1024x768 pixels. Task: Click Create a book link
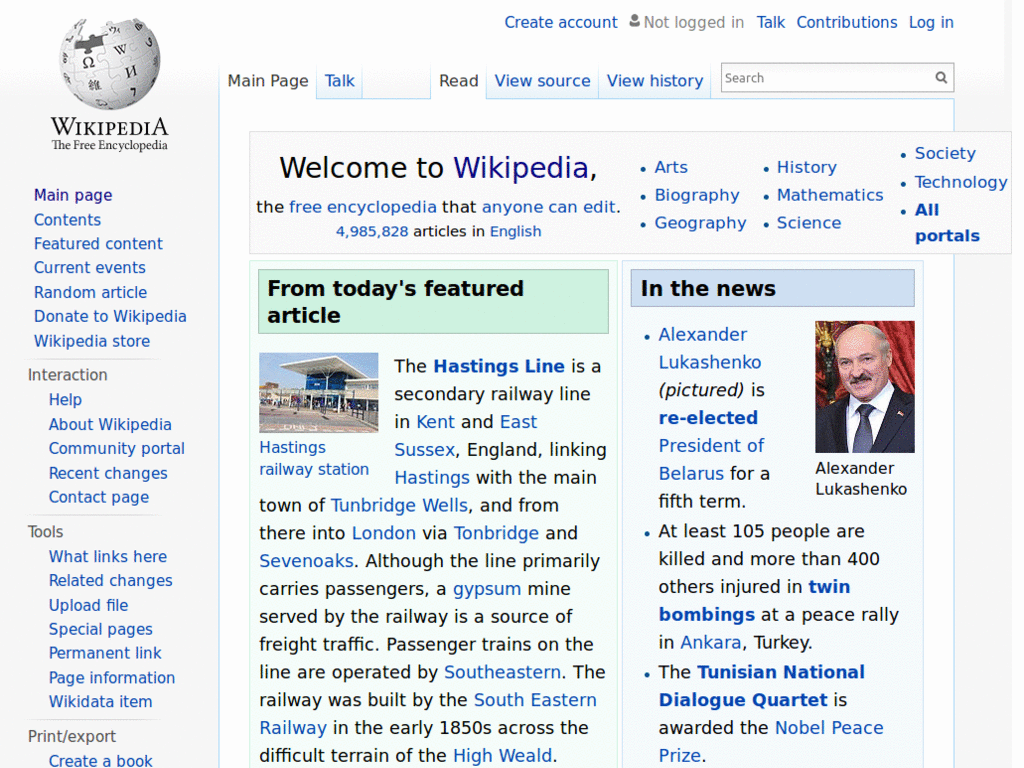[101, 760]
